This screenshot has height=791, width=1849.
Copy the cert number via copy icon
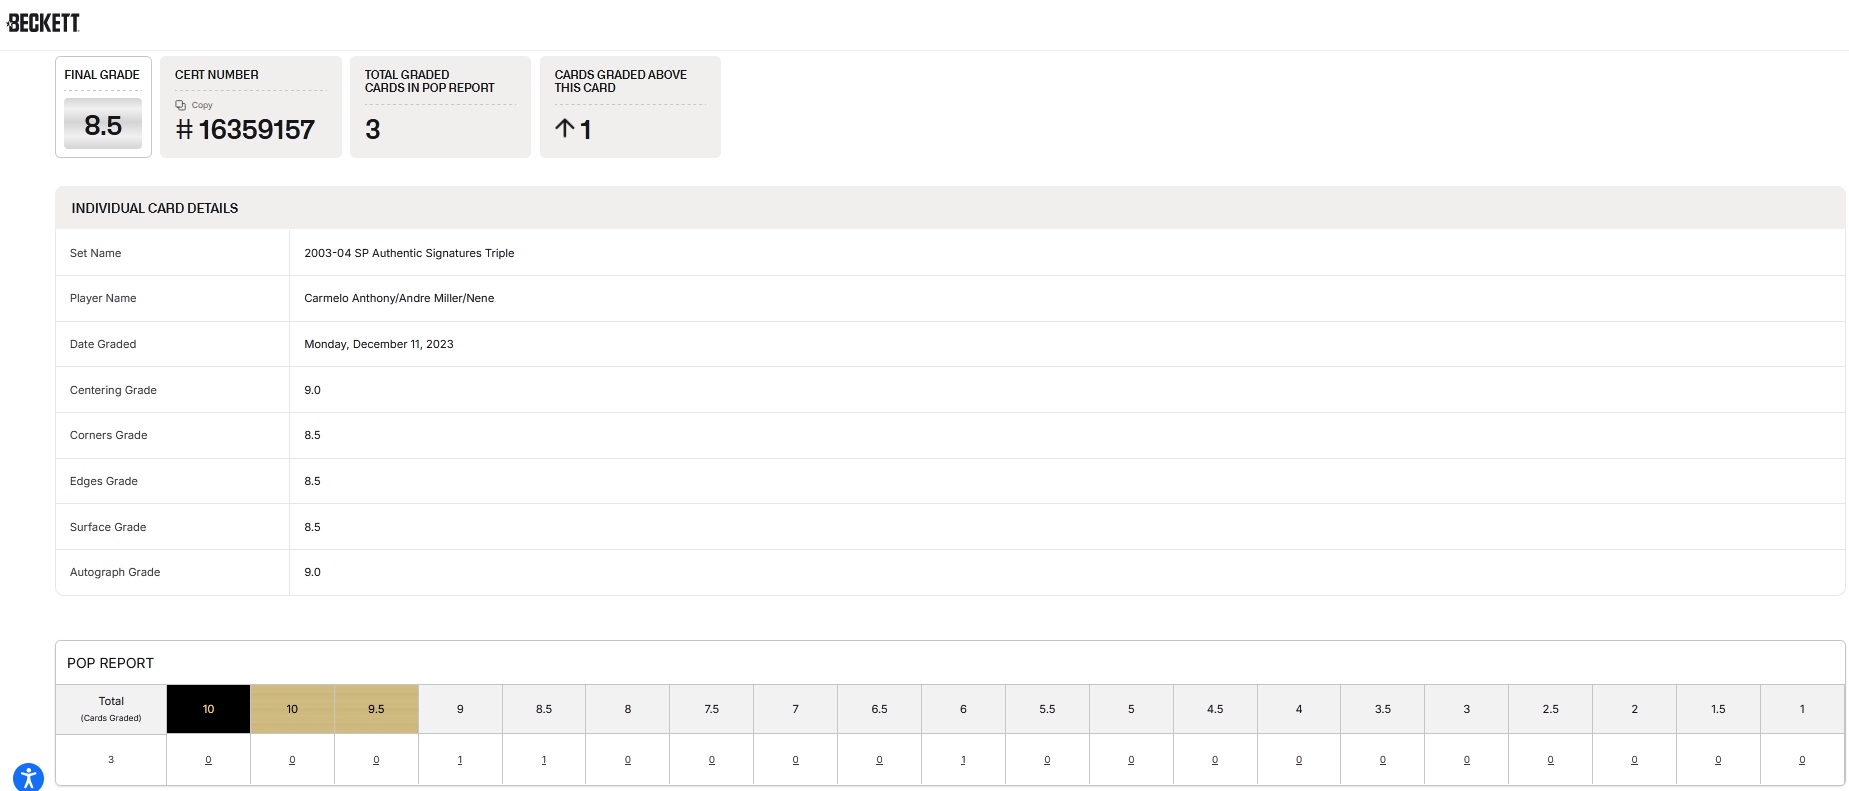tap(181, 105)
